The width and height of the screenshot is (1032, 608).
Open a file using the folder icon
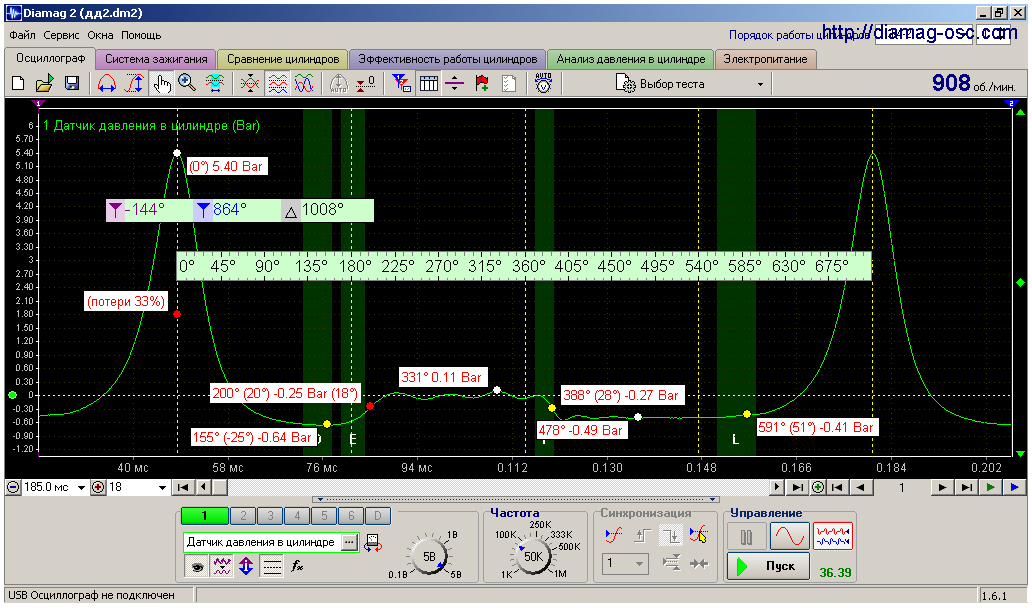[x=44, y=83]
